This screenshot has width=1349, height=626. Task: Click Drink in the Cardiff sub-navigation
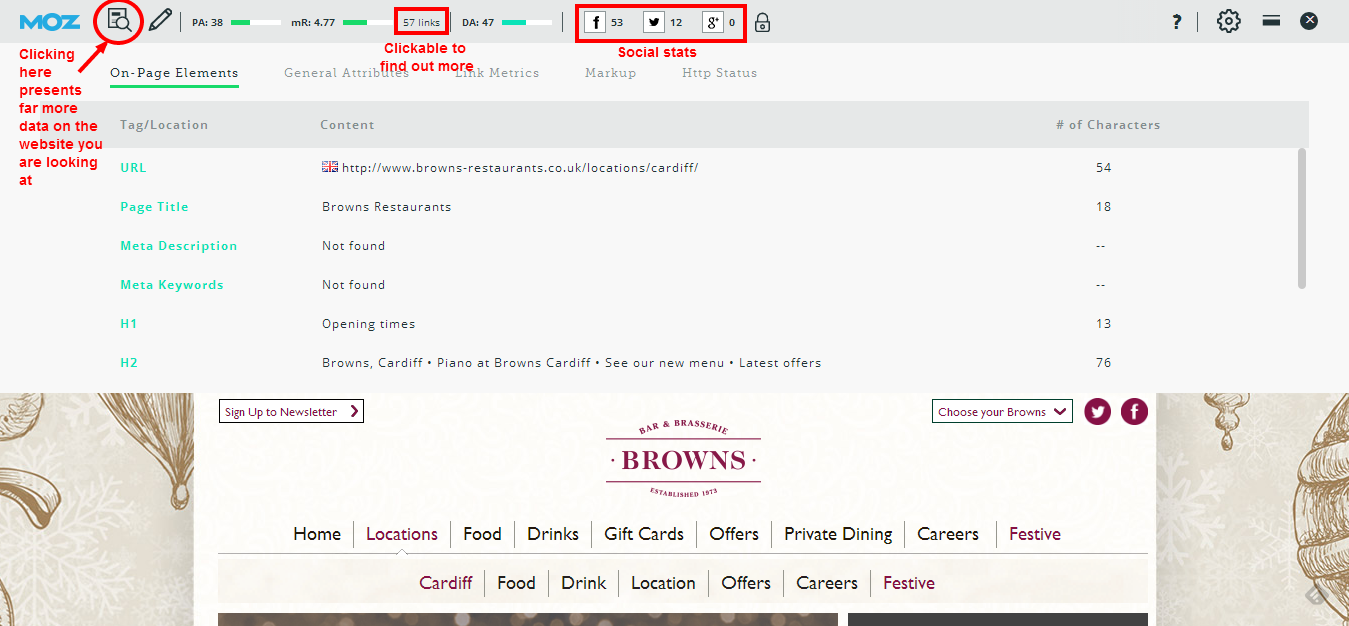click(584, 583)
